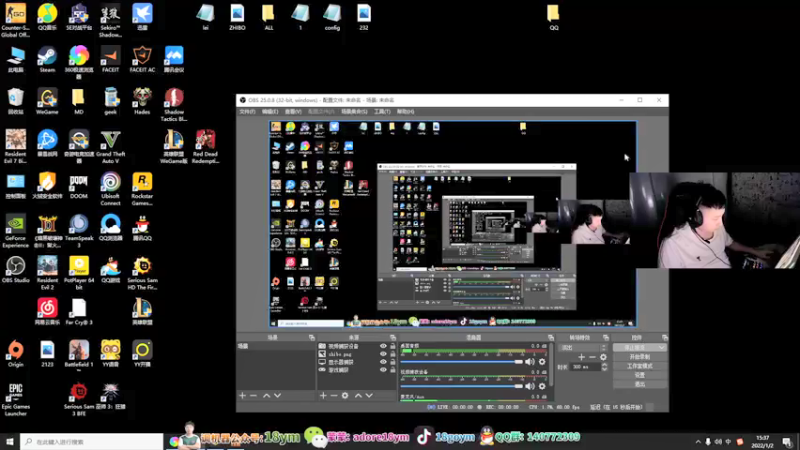Lock the 视频捕获设备 source

(x=392, y=346)
